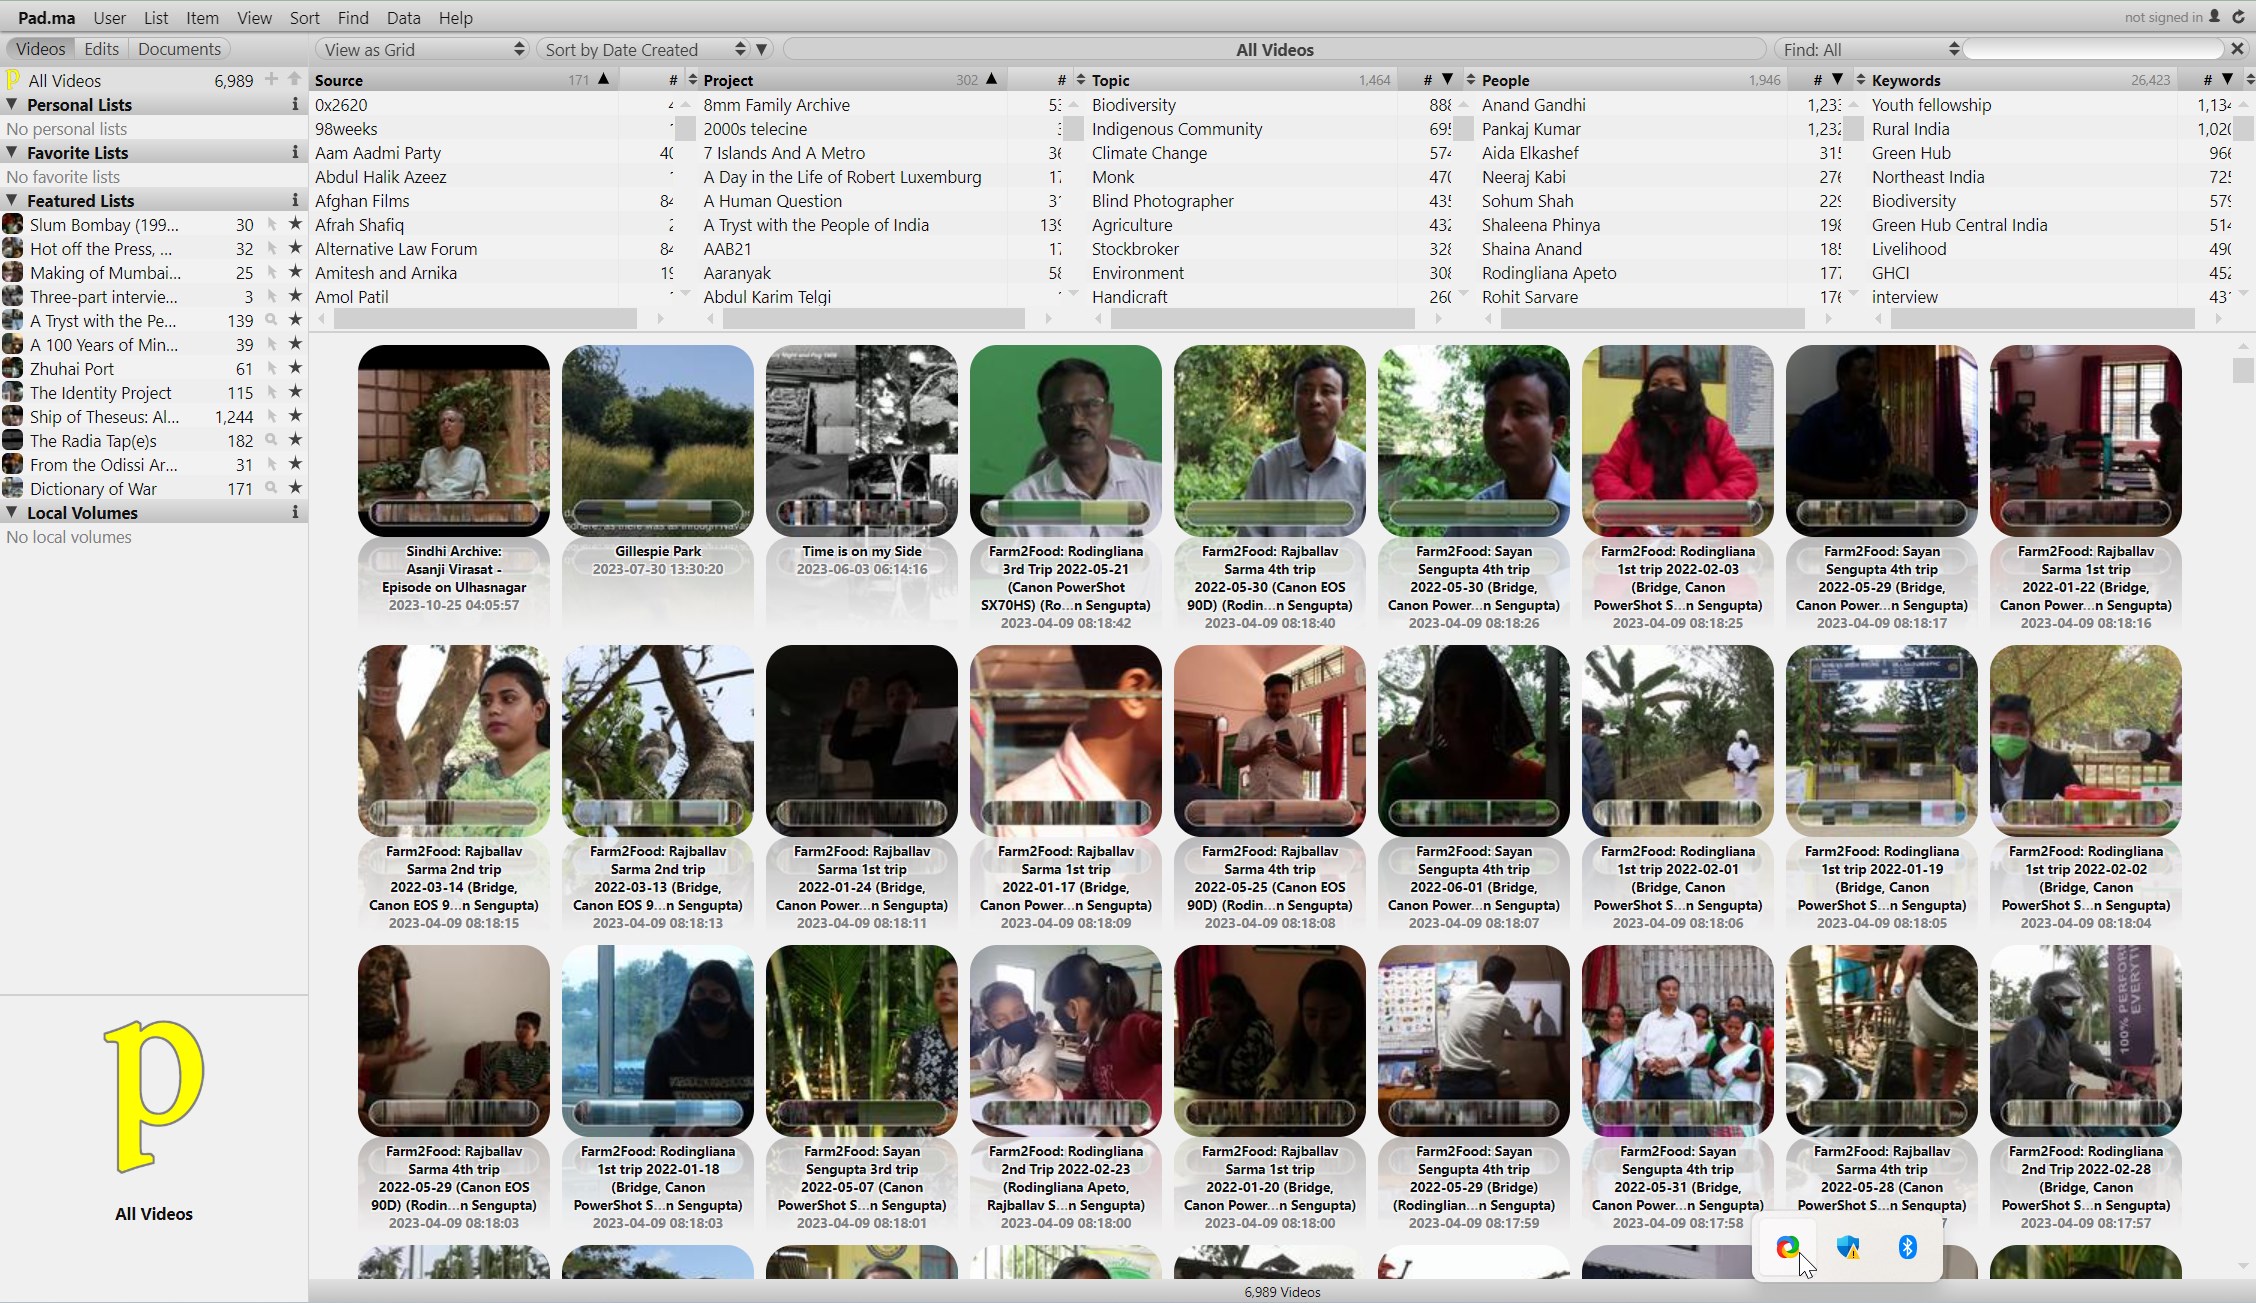Image resolution: width=2256 pixels, height=1303 pixels.
Task: Toggle the favorite star for Hot off the Press
Action: click(295, 248)
